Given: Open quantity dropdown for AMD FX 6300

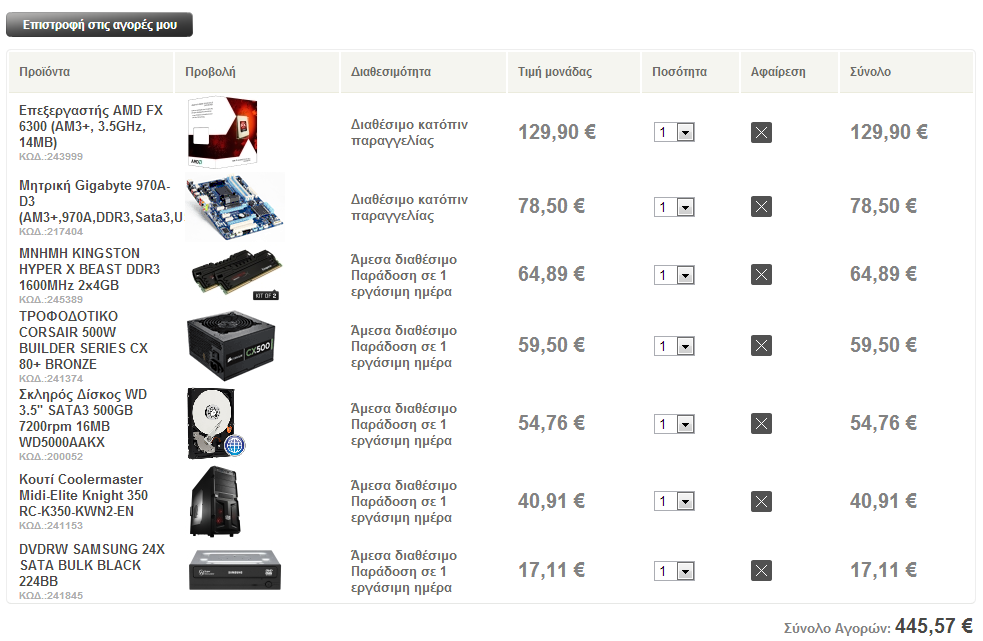Looking at the screenshot, I should [674, 132].
